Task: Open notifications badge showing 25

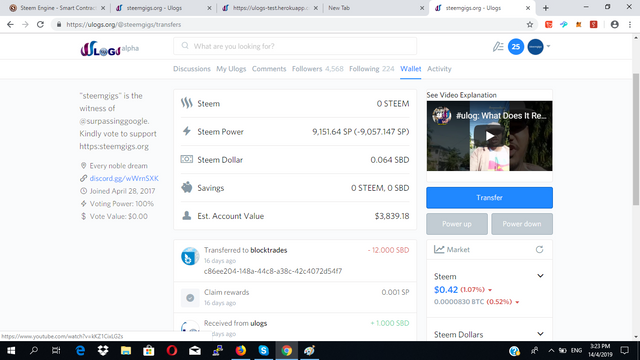Action: [x=516, y=47]
